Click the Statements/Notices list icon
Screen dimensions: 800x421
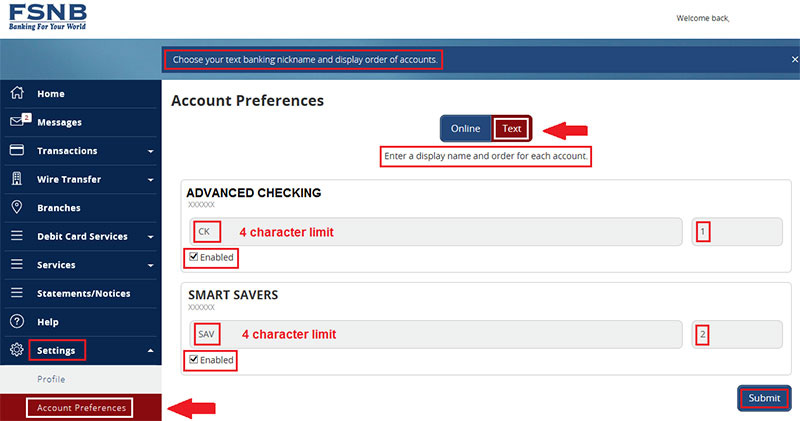[x=17, y=293]
